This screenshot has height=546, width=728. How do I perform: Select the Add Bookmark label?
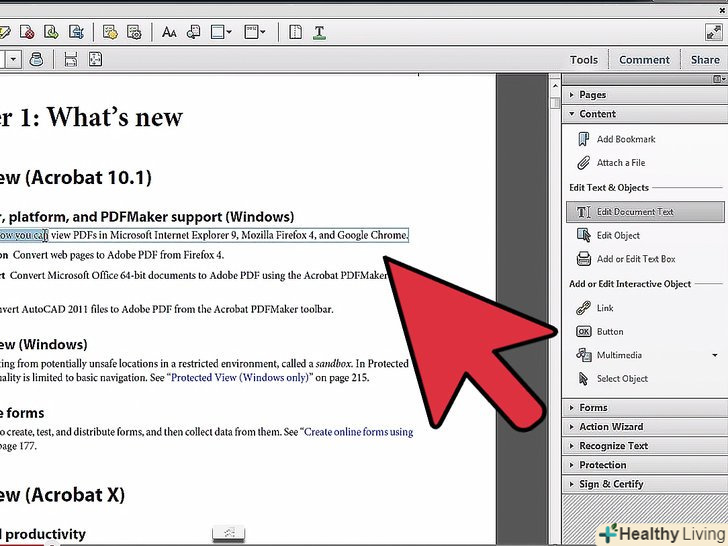[626, 139]
